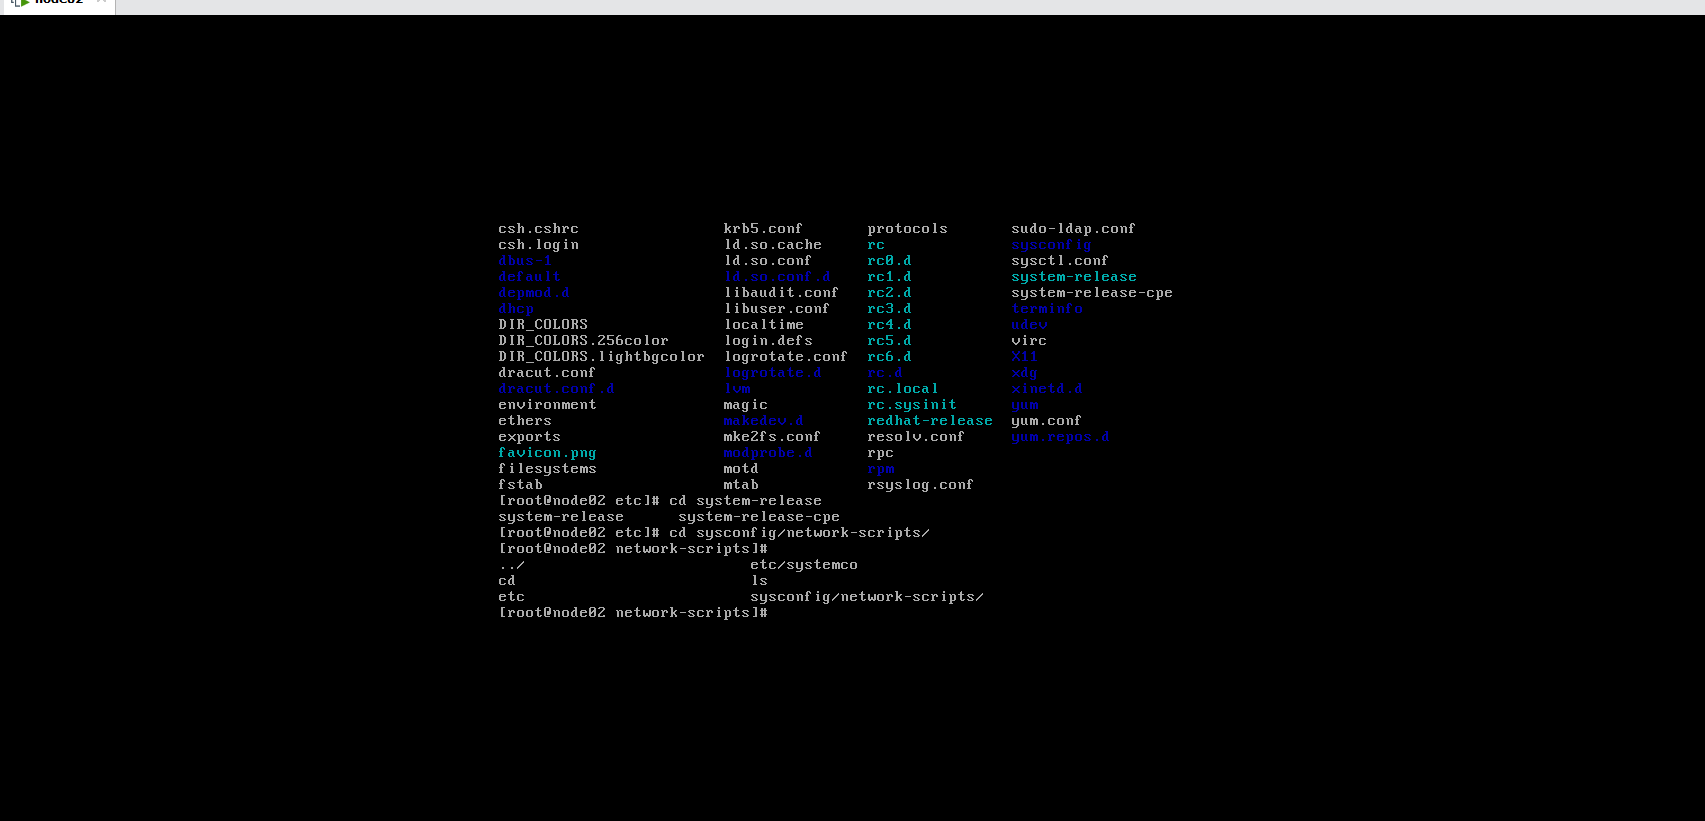
Task: Click the virc file entry
Action: [x=1029, y=341]
